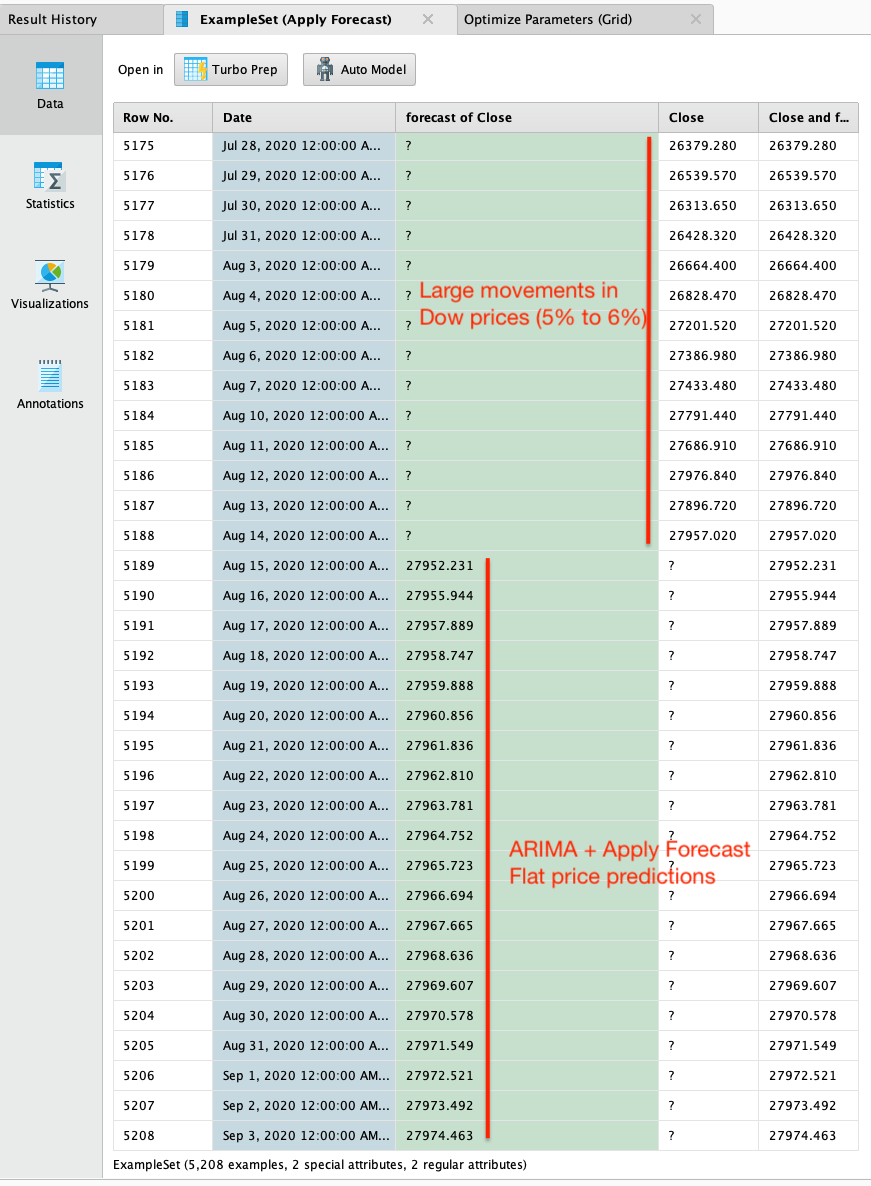This screenshot has width=871, height=1186.
Task: Open the Visualizations view icon
Action: click(50, 276)
